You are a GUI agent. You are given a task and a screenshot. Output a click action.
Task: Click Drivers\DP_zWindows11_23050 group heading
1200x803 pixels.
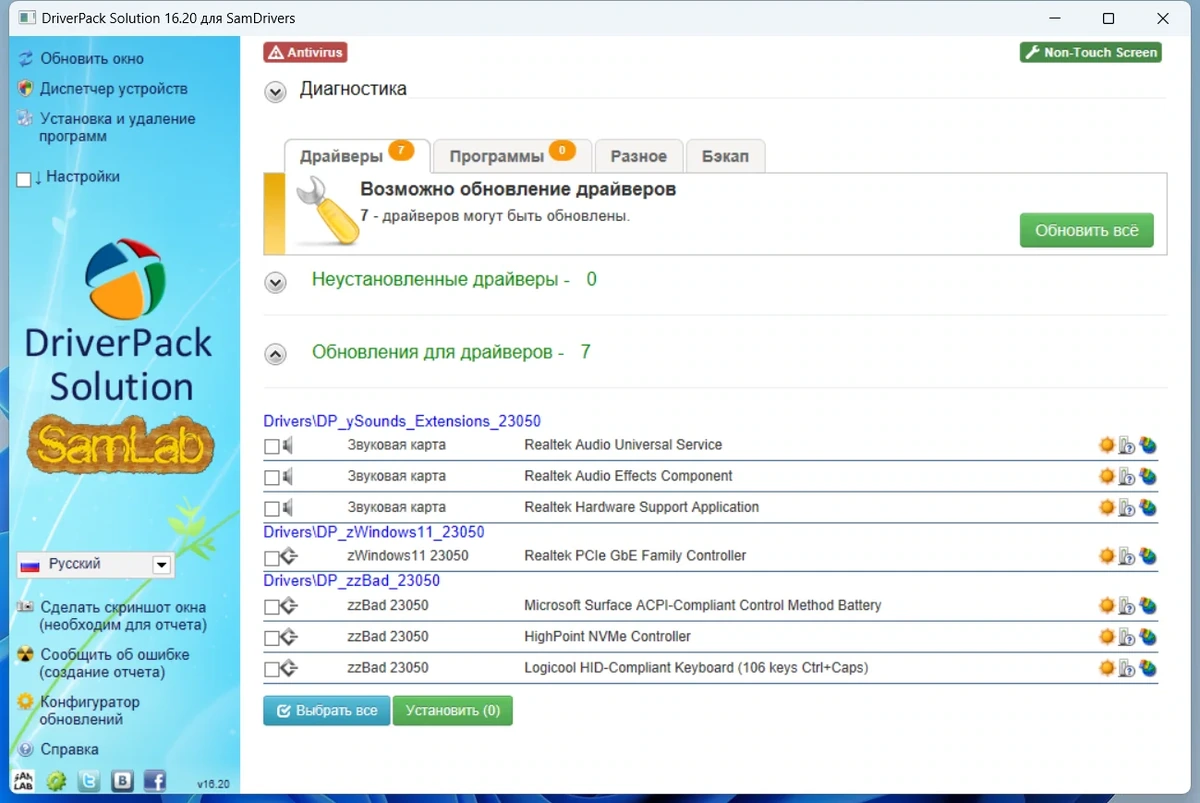[374, 532]
